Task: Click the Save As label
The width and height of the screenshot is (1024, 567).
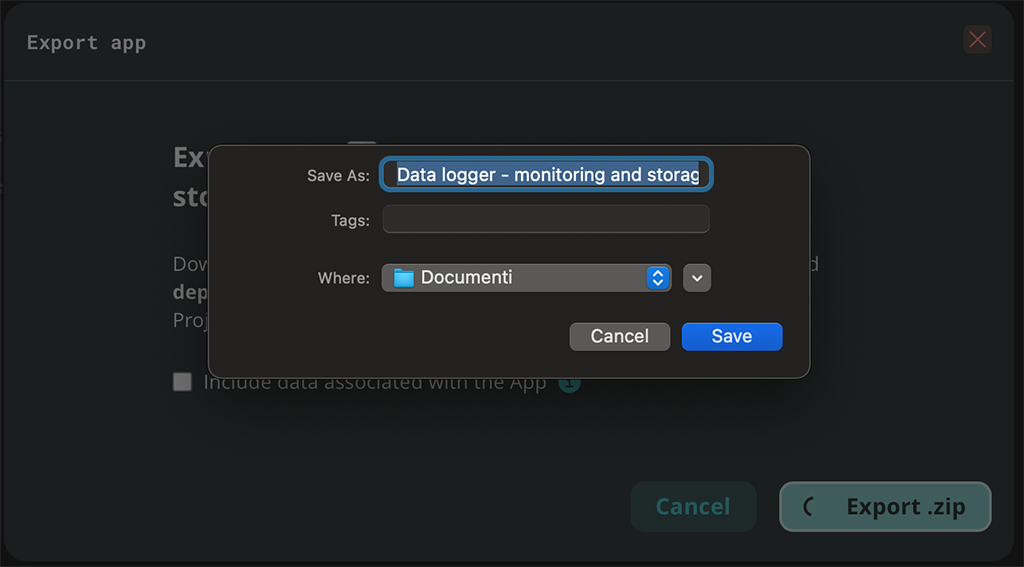Action: click(x=338, y=175)
